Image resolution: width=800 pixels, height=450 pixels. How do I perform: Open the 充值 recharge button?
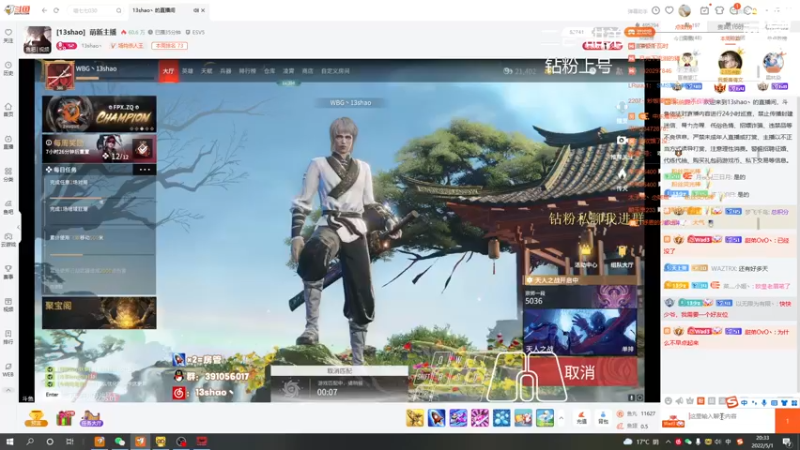[581, 418]
